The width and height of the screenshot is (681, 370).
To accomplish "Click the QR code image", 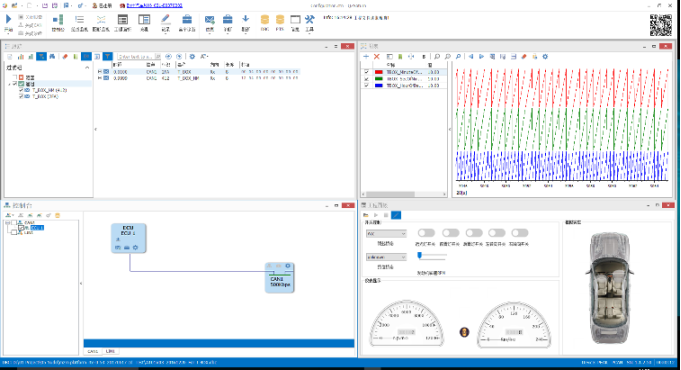I will [661, 25].
